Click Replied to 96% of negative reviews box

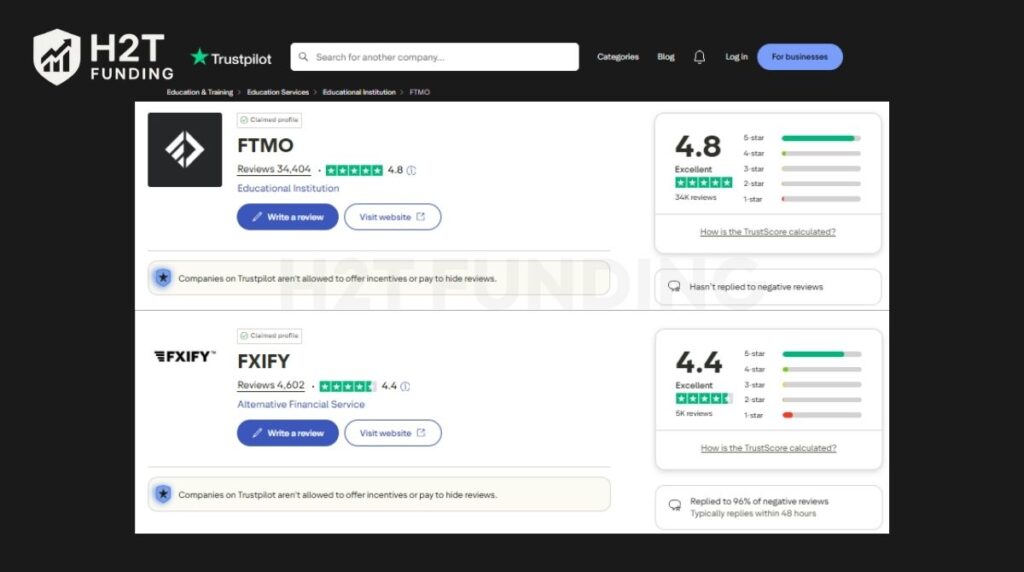point(768,507)
